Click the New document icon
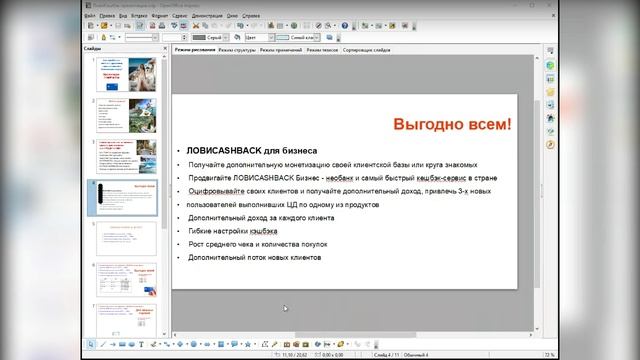Image resolution: width=640 pixels, height=360 pixels. tap(91, 26)
